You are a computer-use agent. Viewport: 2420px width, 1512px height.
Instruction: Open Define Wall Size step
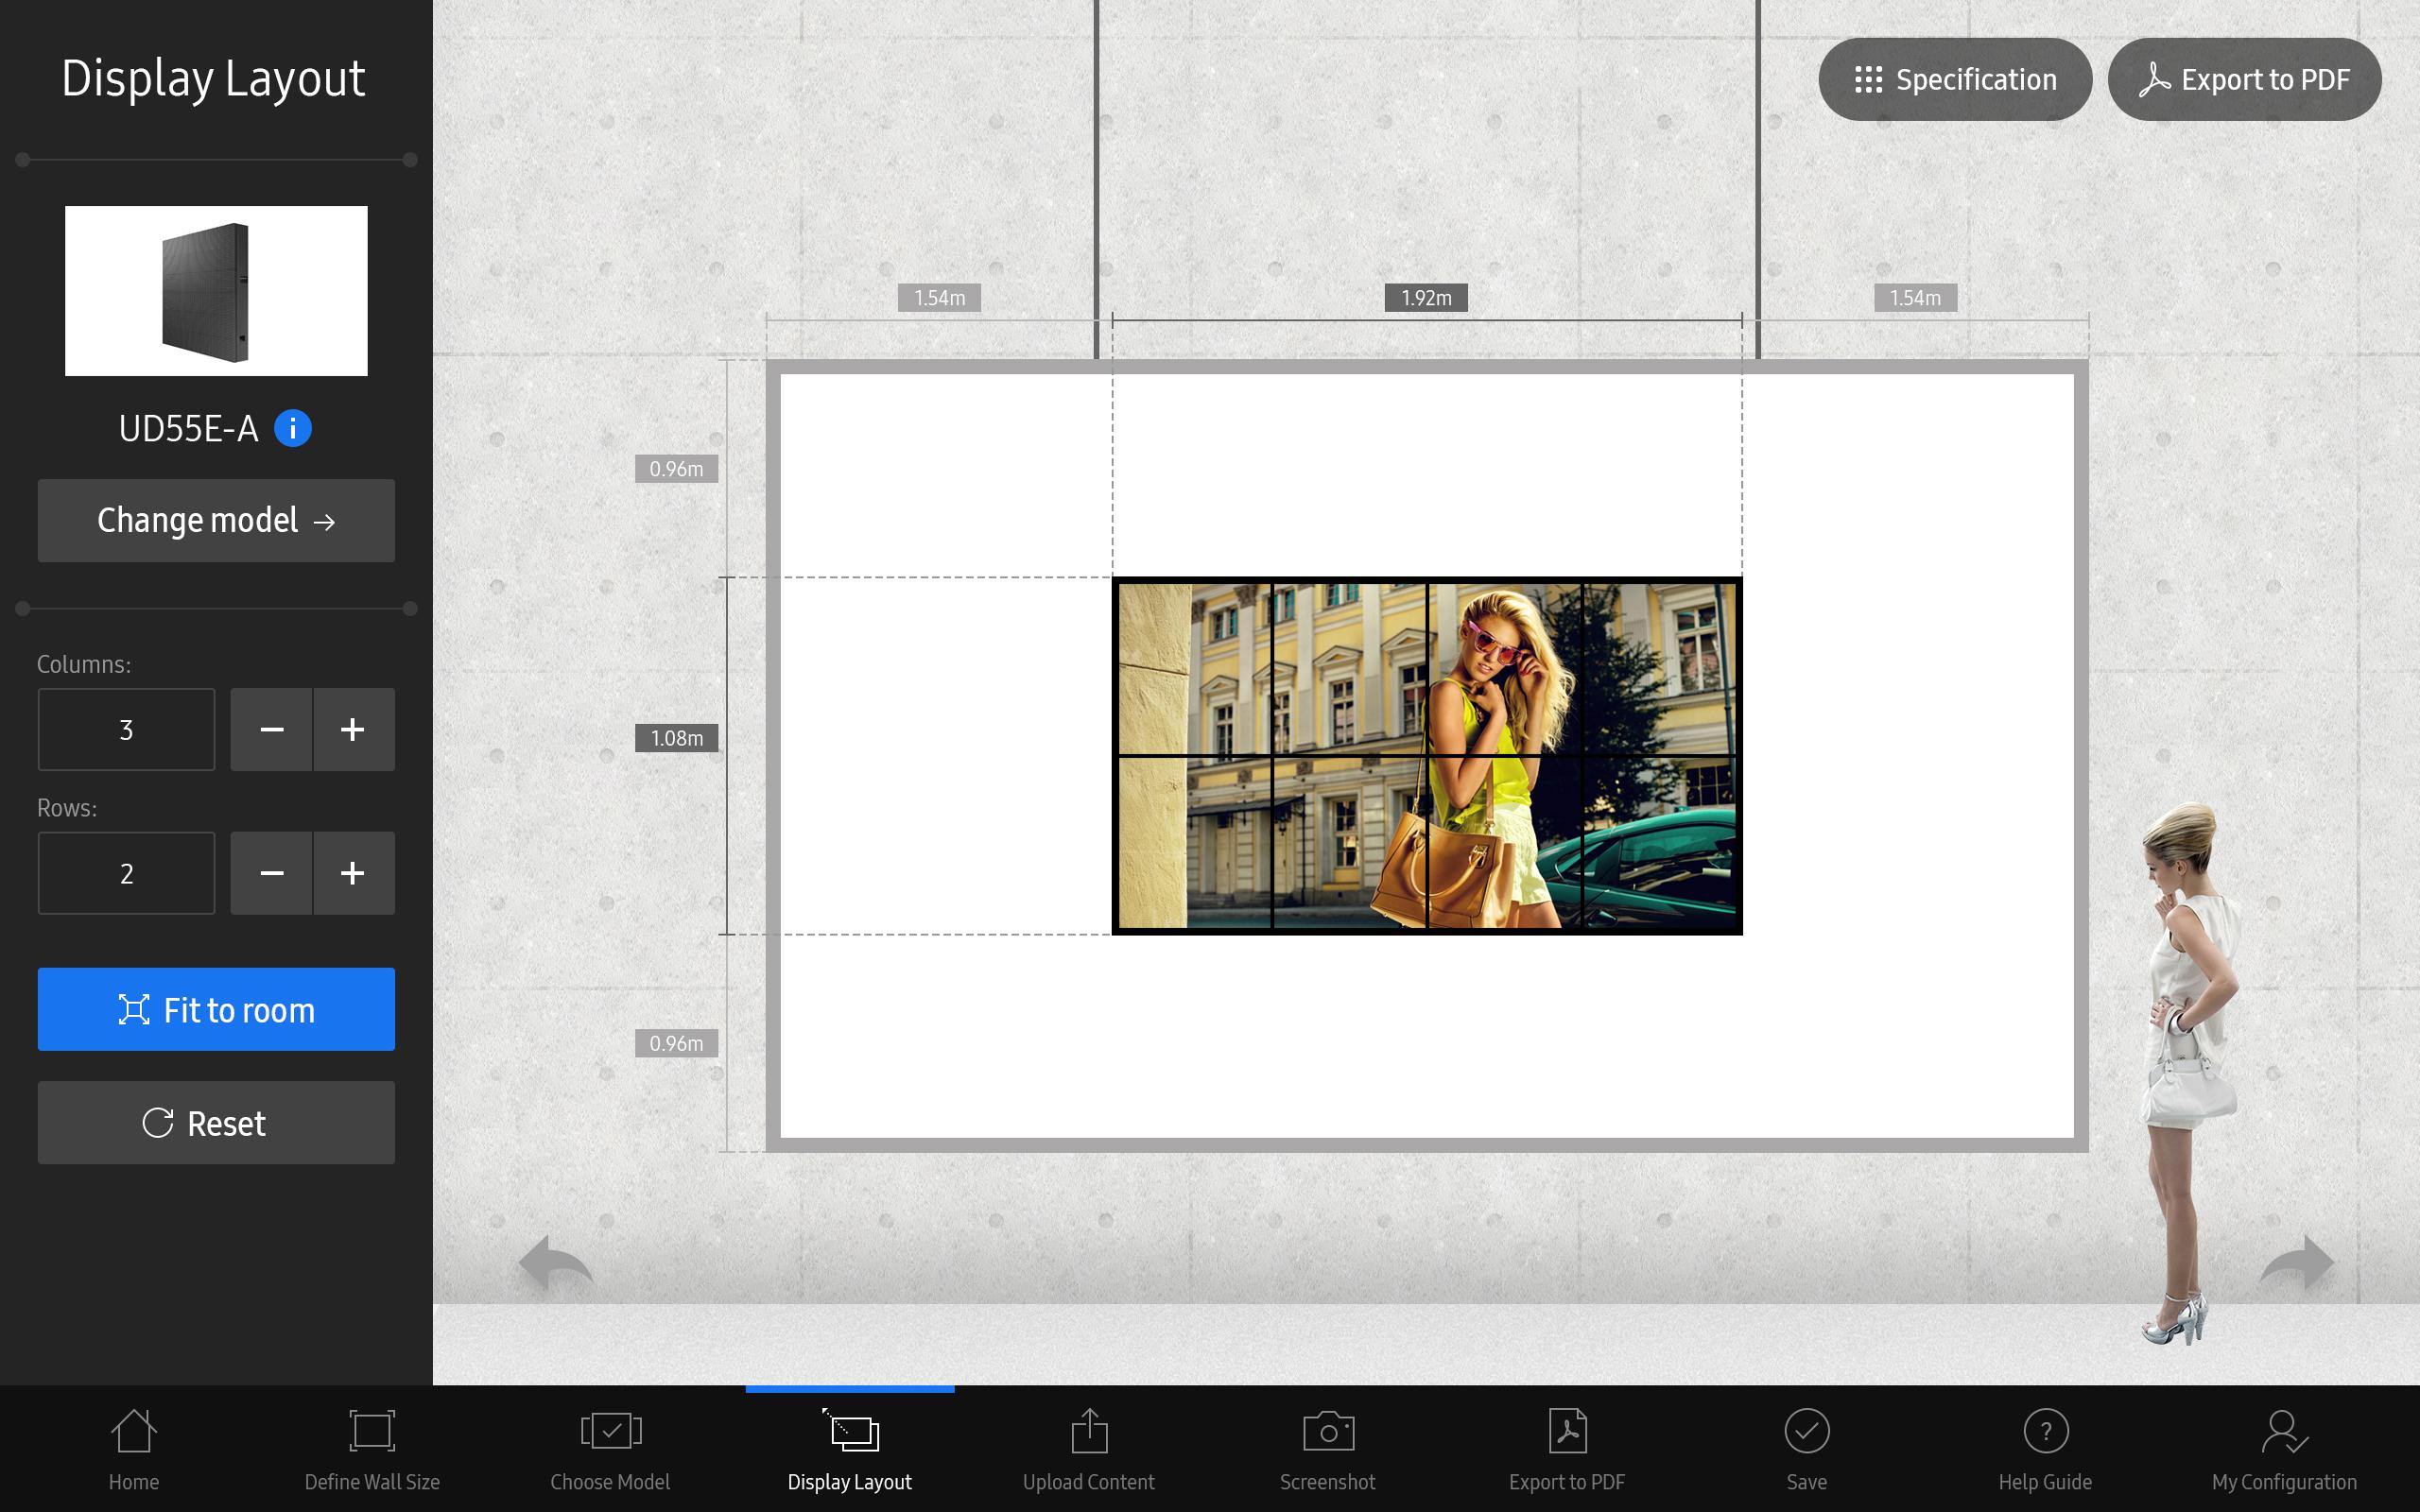point(372,1450)
